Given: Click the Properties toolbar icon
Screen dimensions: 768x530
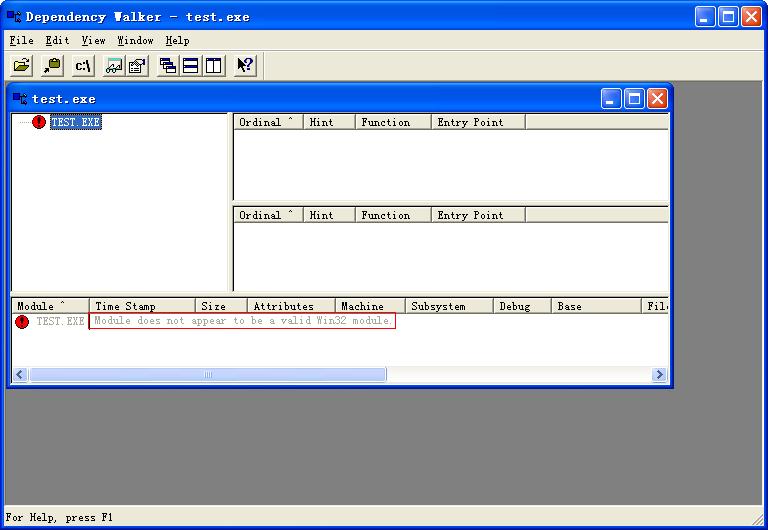Looking at the screenshot, I should pyautogui.click(x=138, y=66).
